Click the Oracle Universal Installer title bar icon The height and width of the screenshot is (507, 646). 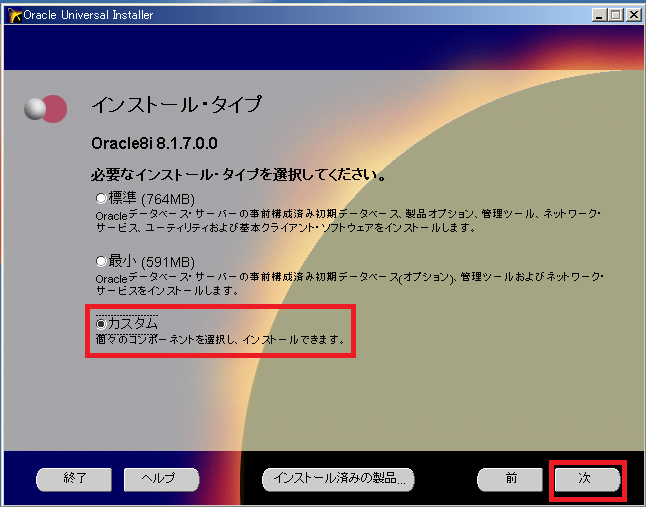pos(15,15)
